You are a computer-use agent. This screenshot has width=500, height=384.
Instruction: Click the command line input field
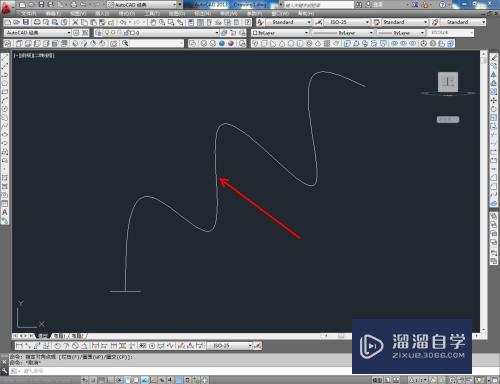180,371
